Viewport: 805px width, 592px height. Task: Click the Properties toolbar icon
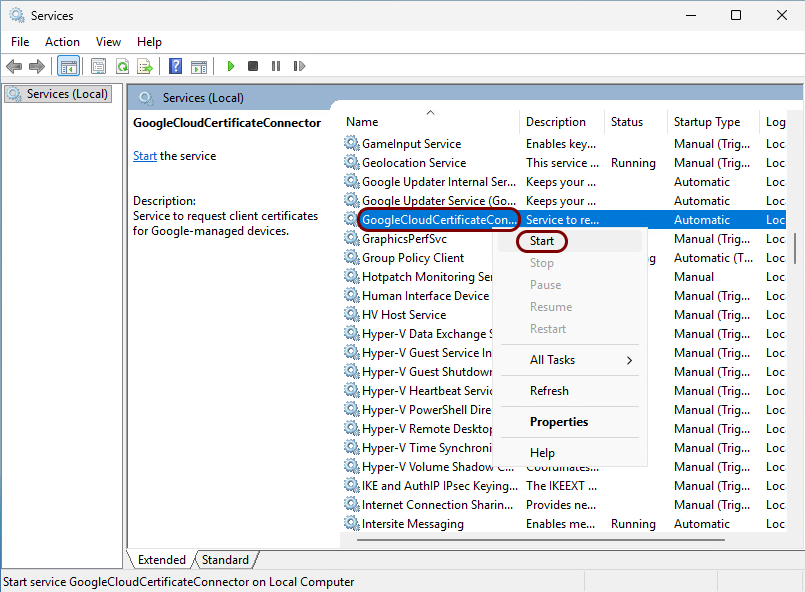coord(98,66)
